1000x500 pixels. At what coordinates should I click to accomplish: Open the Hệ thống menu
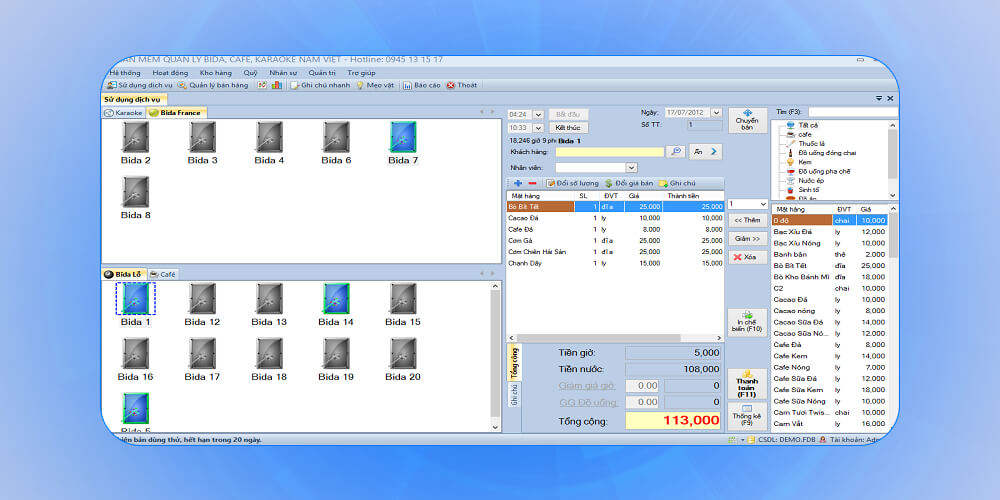[125, 73]
